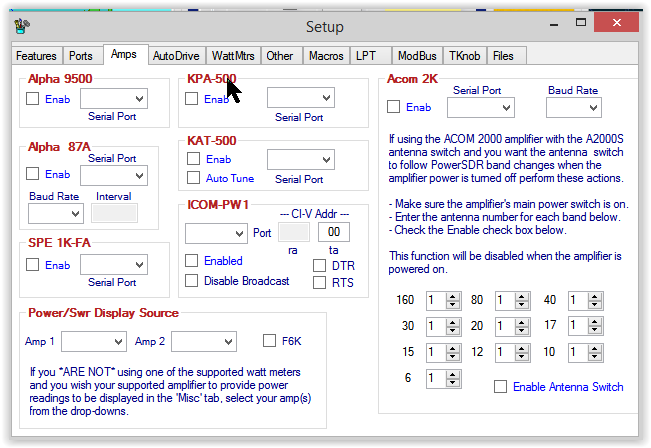
Task: Enable the KAT-500 Enab checkbox
Action: pos(193,159)
